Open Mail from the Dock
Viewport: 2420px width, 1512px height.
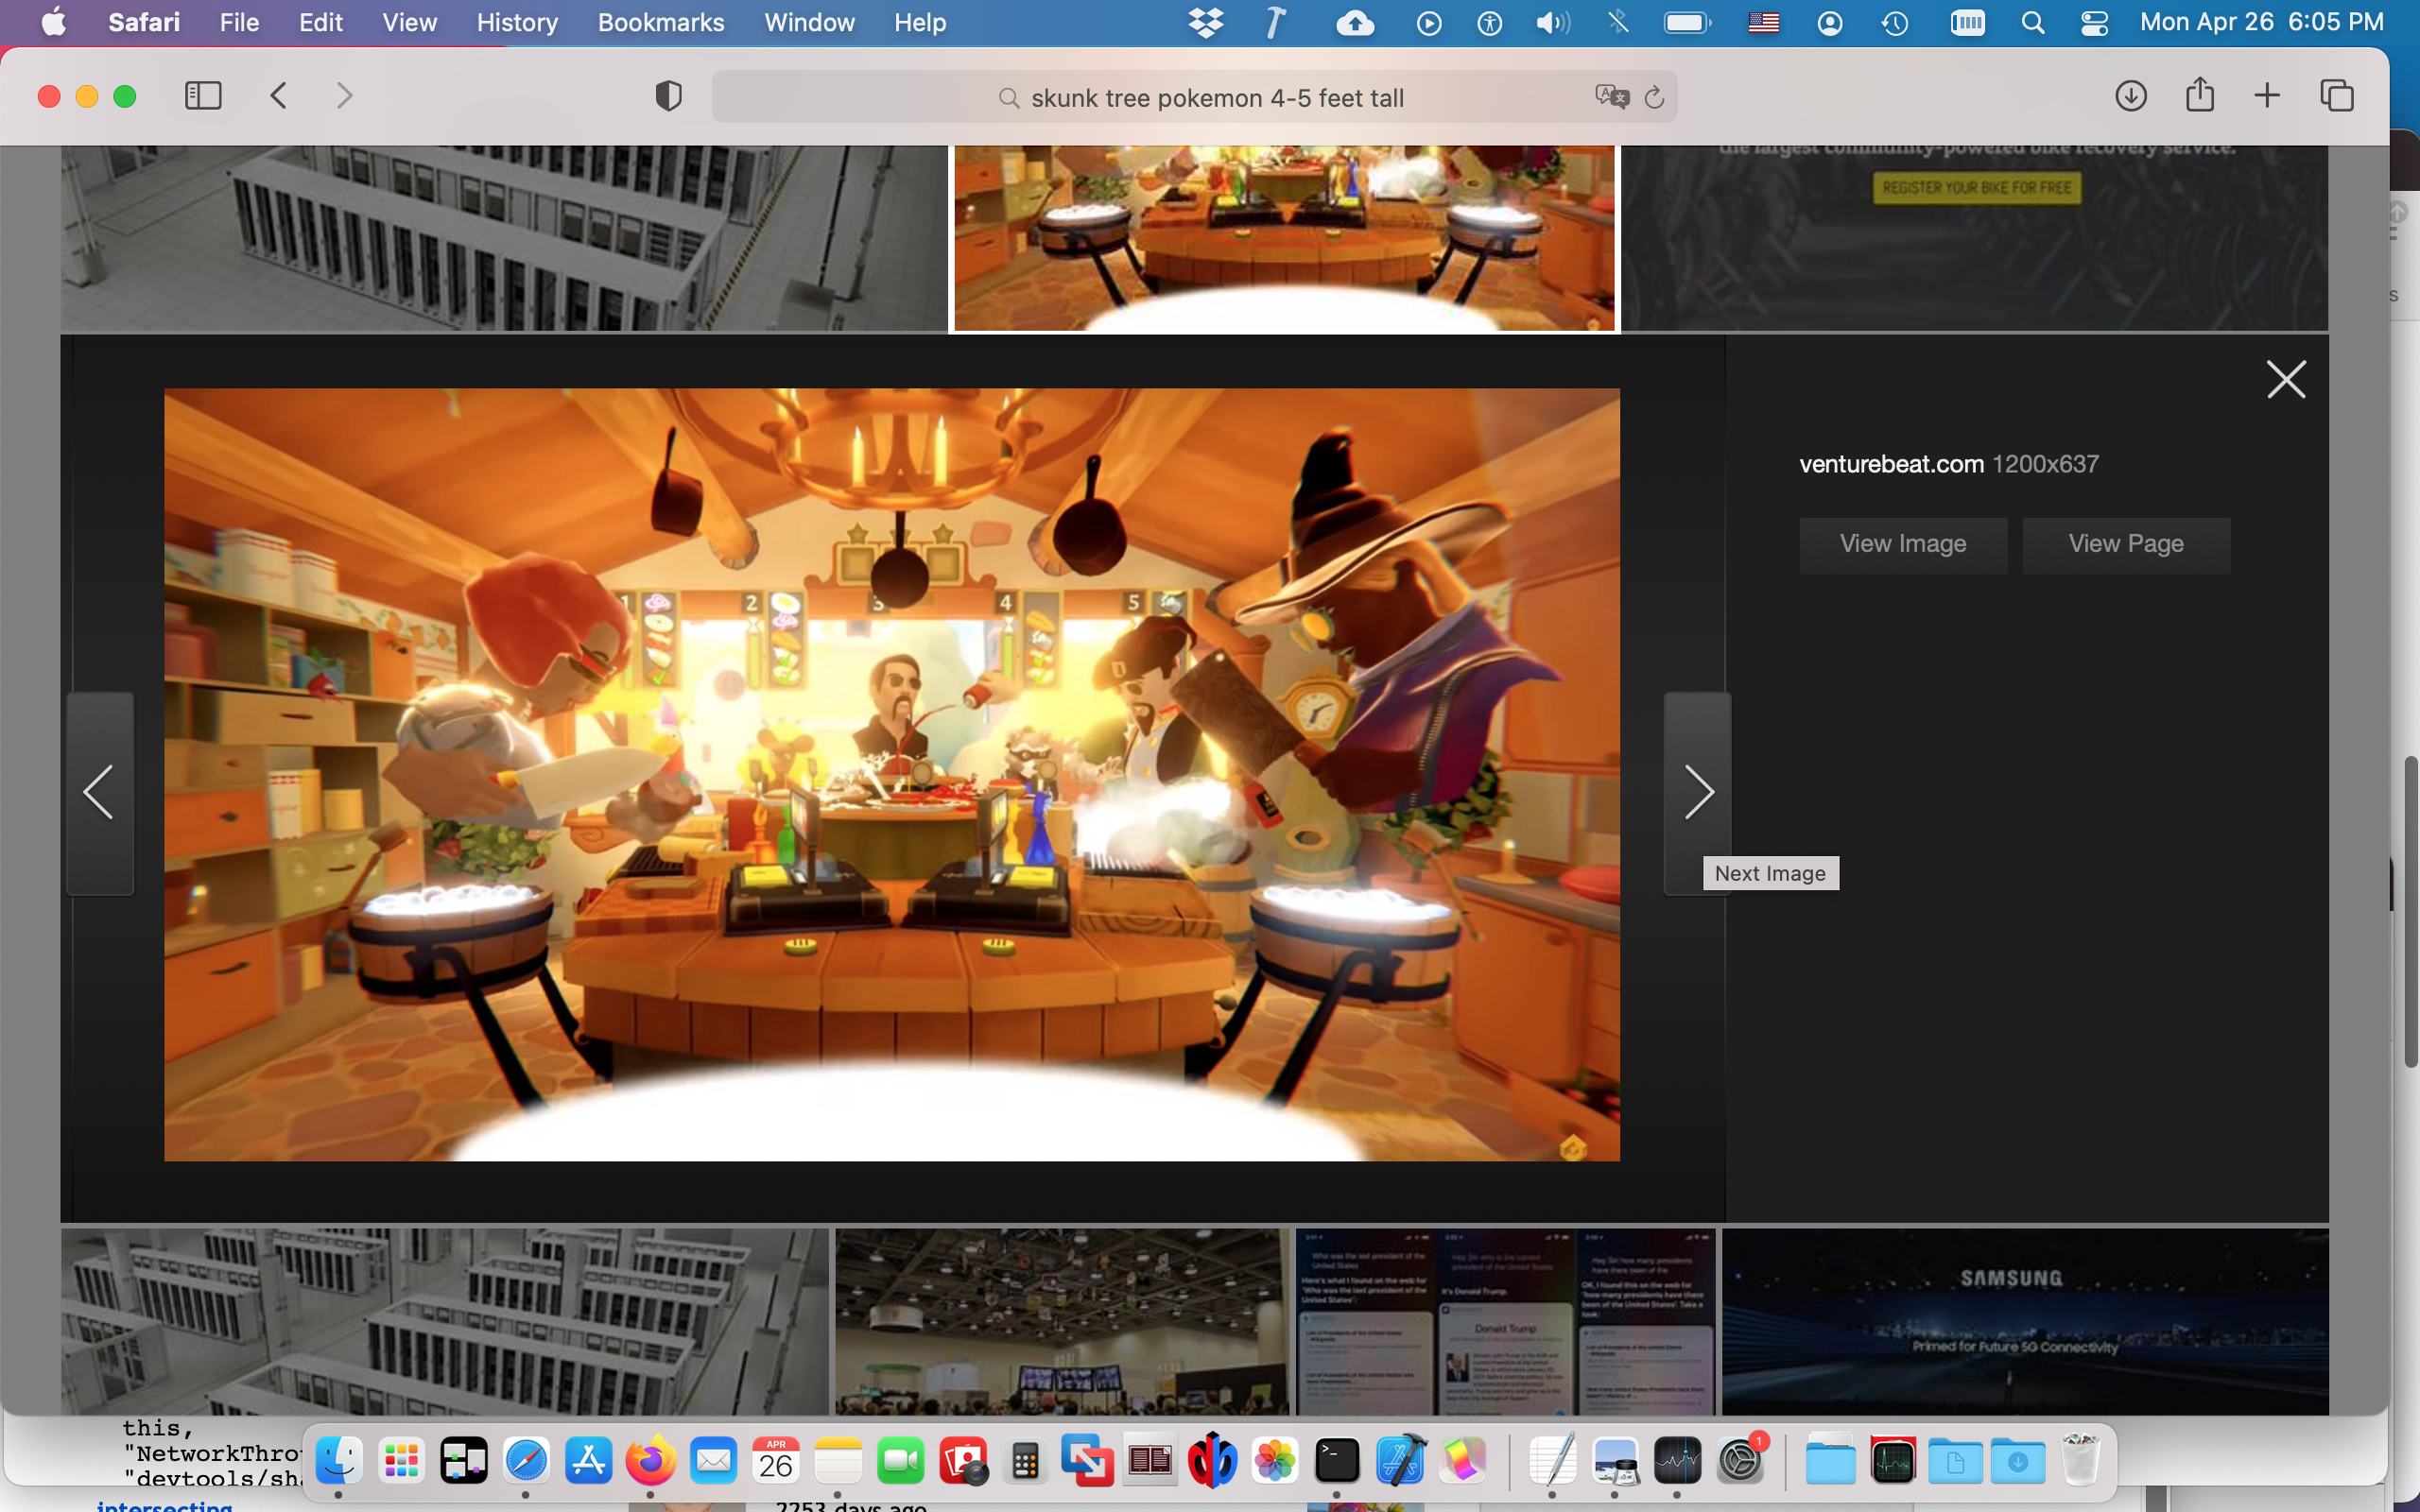pos(713,1461)
